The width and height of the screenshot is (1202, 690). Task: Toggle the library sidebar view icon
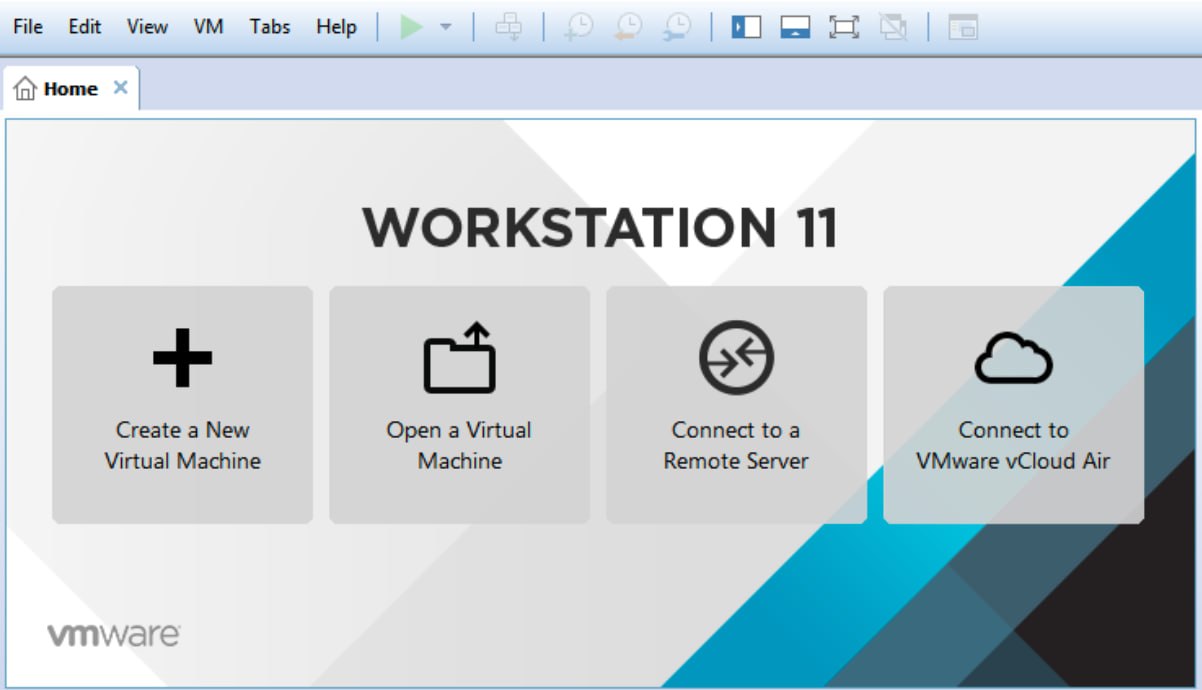click(747, 27)
